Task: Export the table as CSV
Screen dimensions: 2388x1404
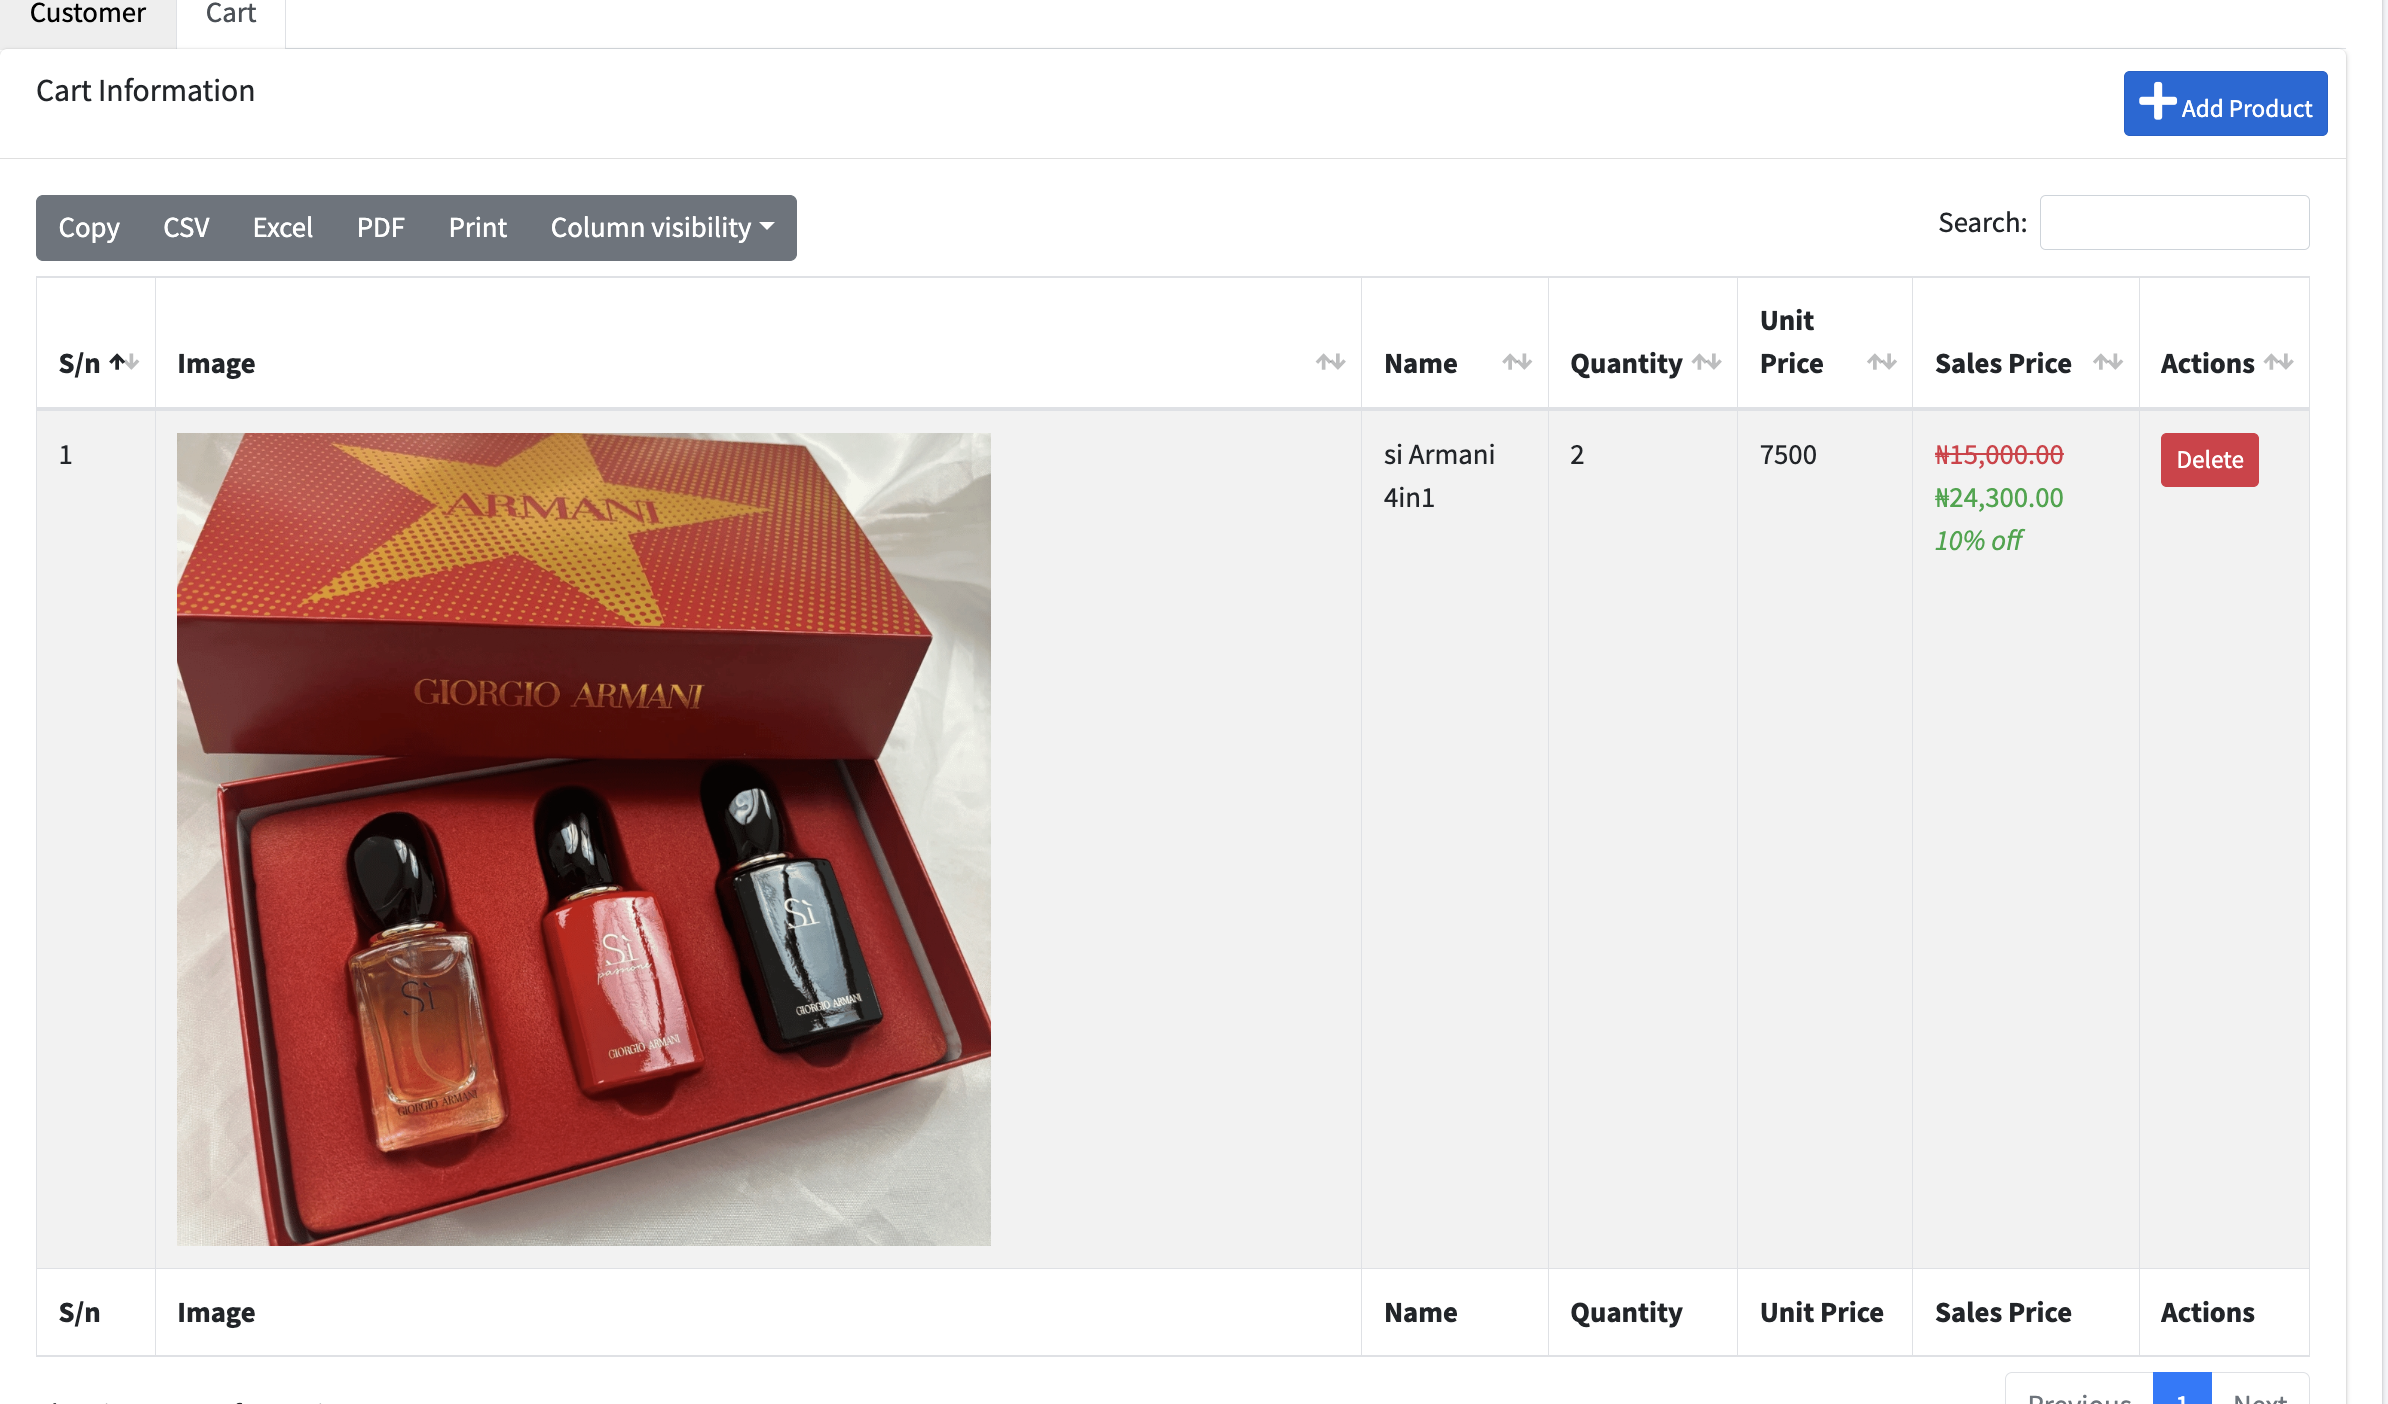Action: pos(186,228)
